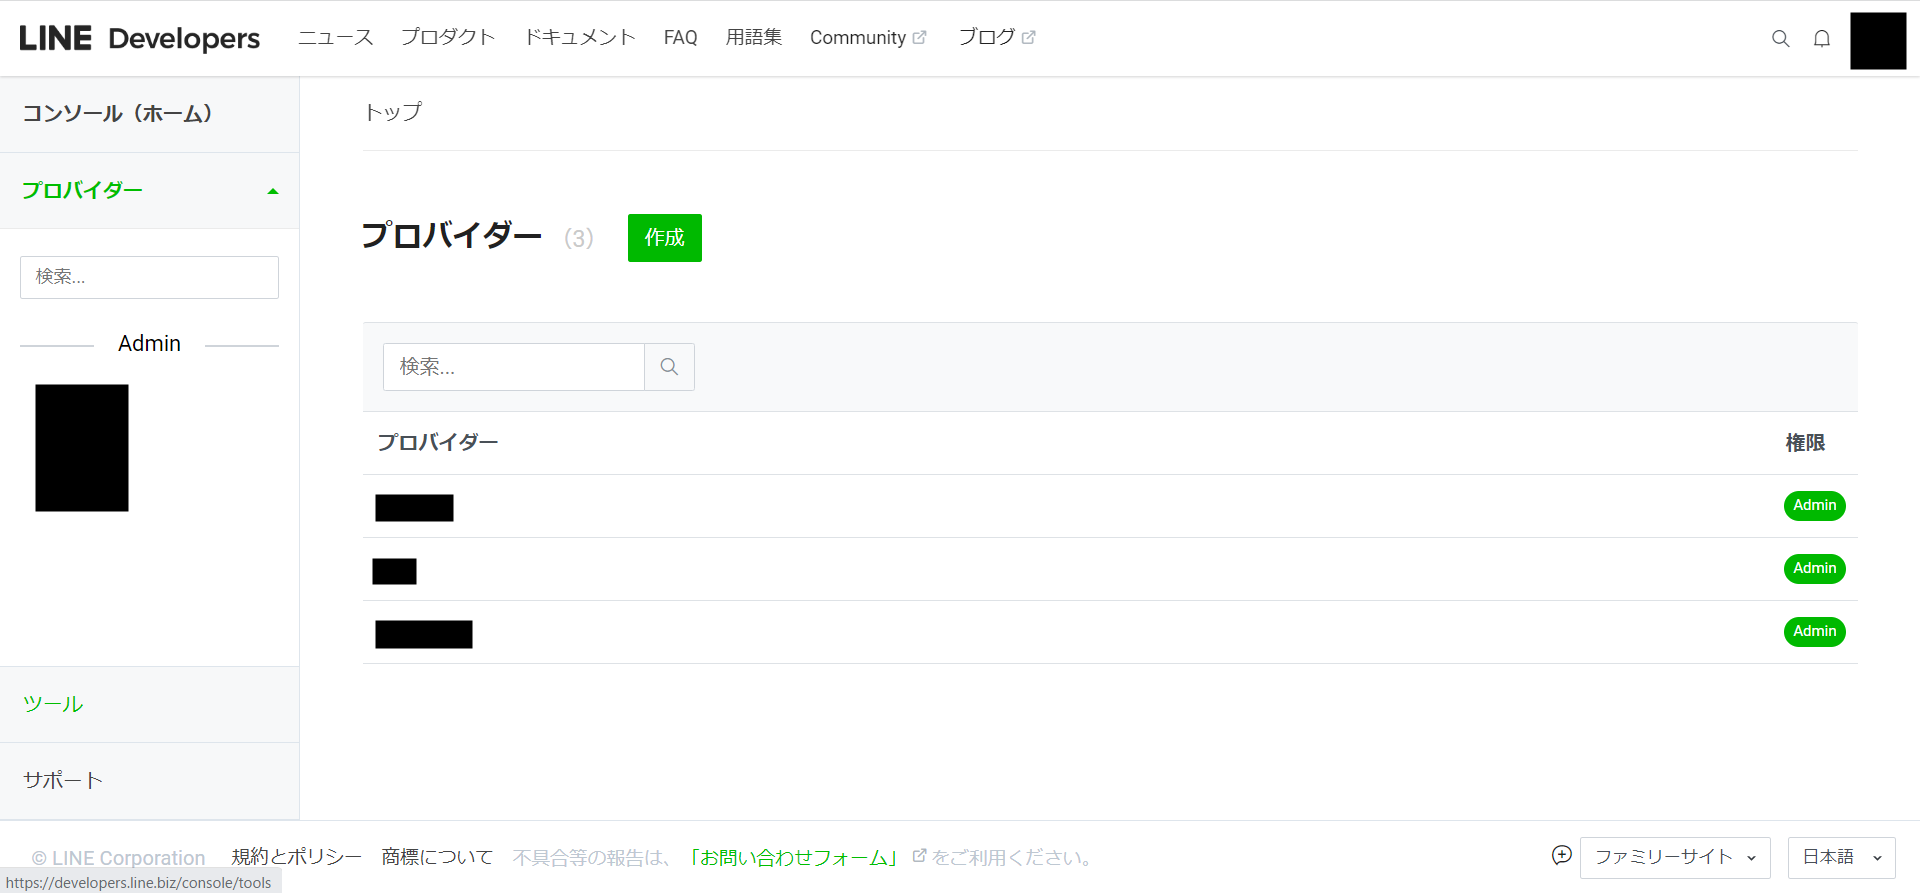Image resolution: width=1920 pixels, height=893 pixels.
Task: Open the 用語集 menu item
Action: tap(754, 37)
